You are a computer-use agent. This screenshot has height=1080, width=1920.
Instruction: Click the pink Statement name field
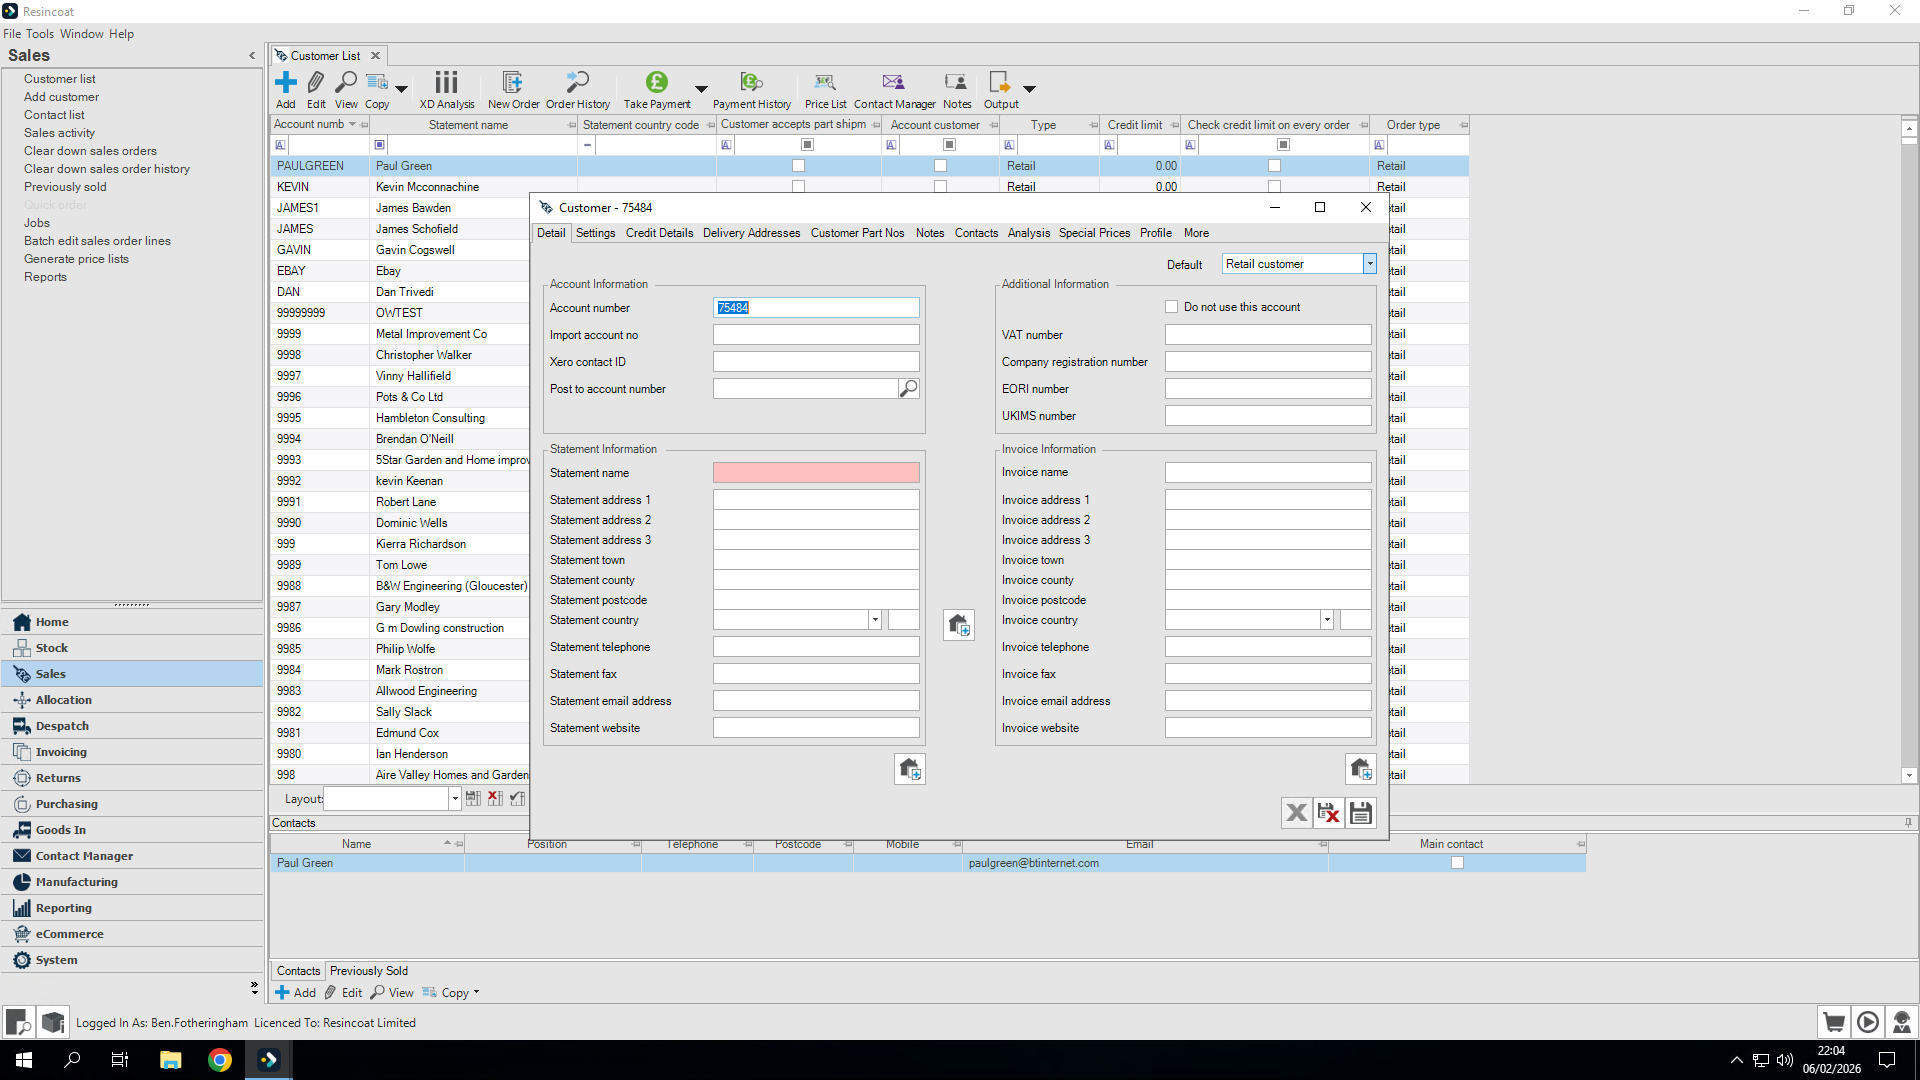tap(815, 473)
